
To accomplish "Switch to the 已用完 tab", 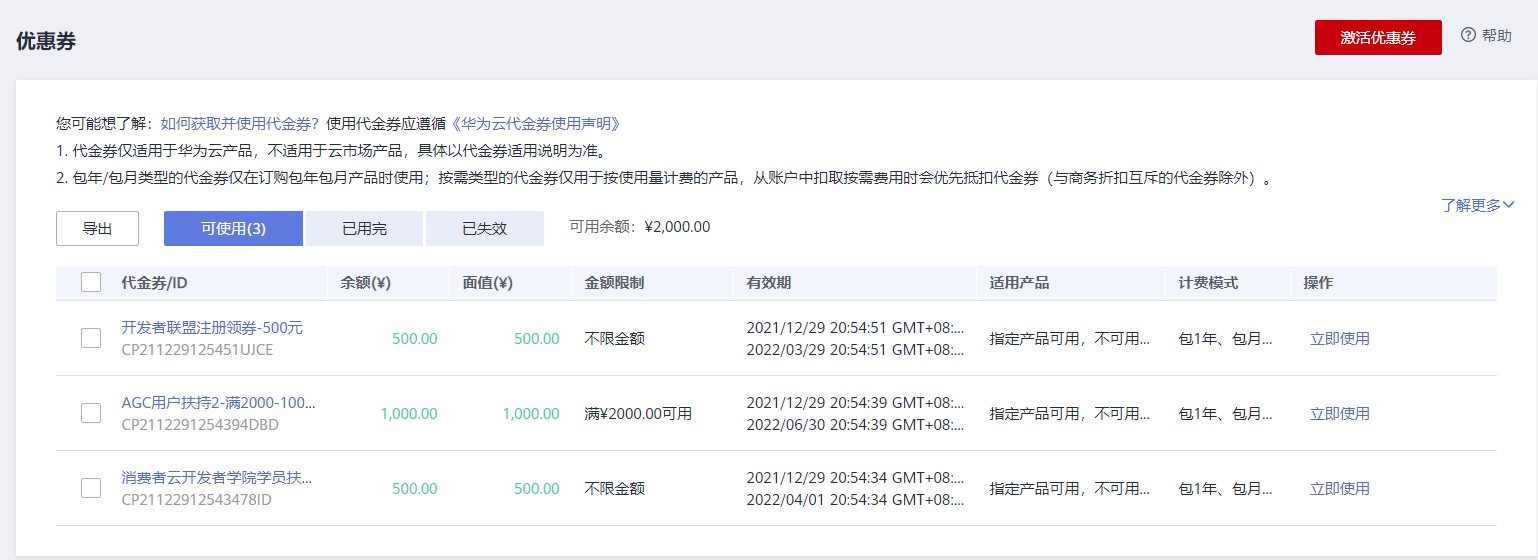I will click(x=364, y=228).
